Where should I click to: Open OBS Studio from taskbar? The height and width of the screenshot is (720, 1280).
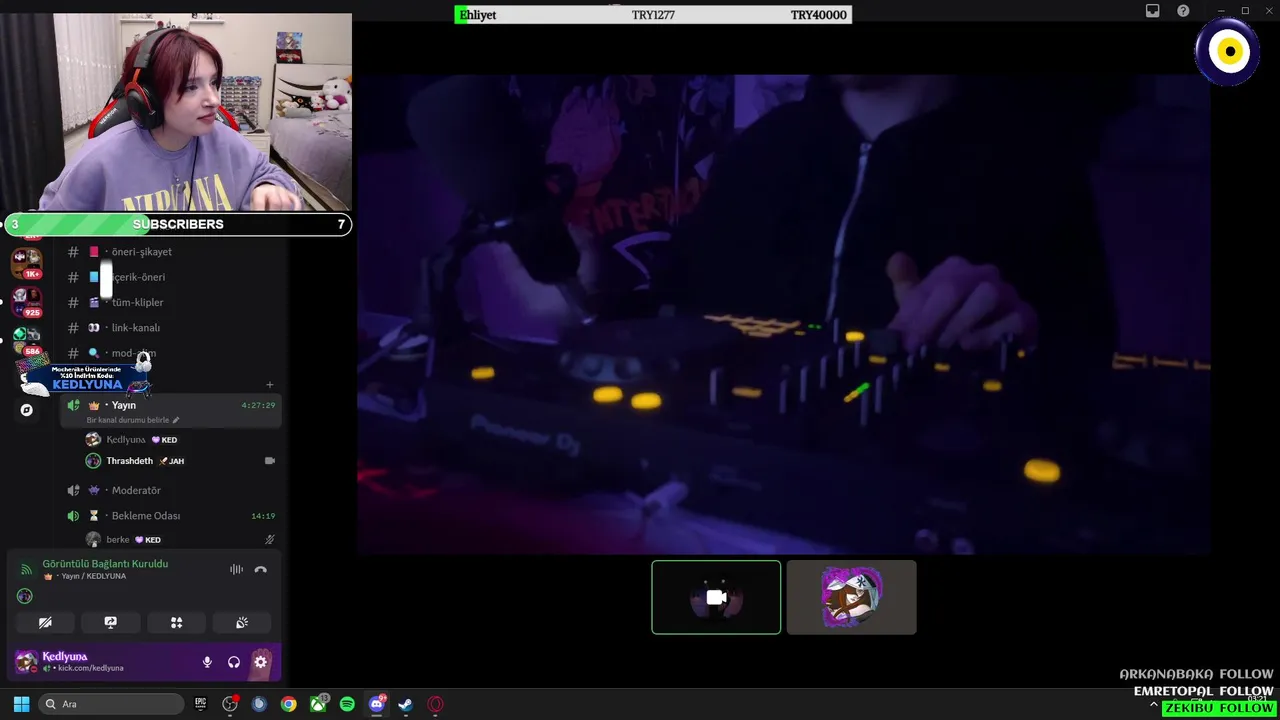230,704
